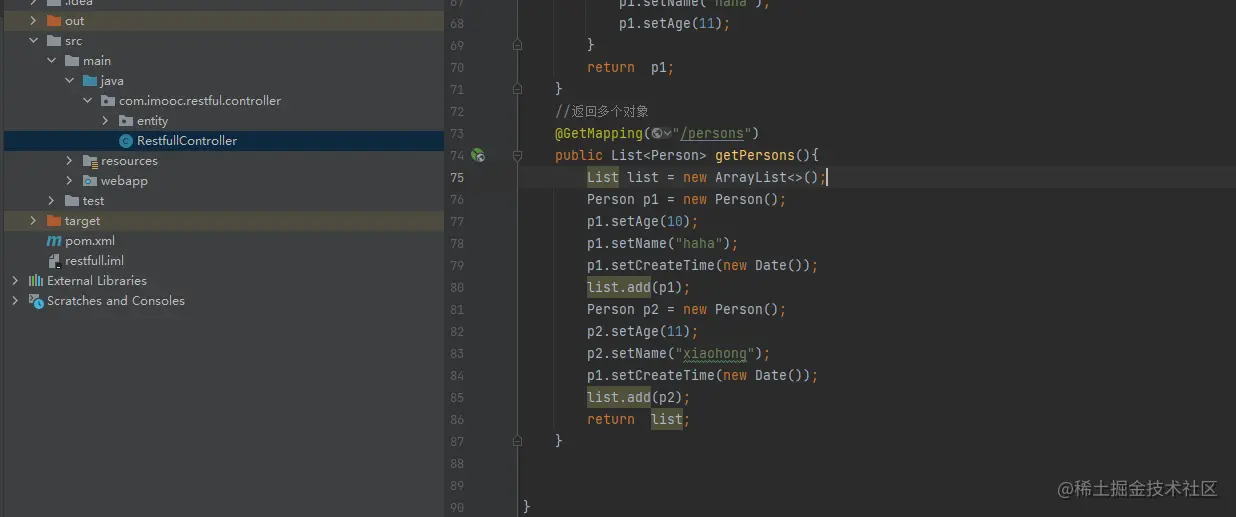Viewport: 1236px width, 517px height.
Task: Click the webapp folder icon
Action: coord(89,181)
